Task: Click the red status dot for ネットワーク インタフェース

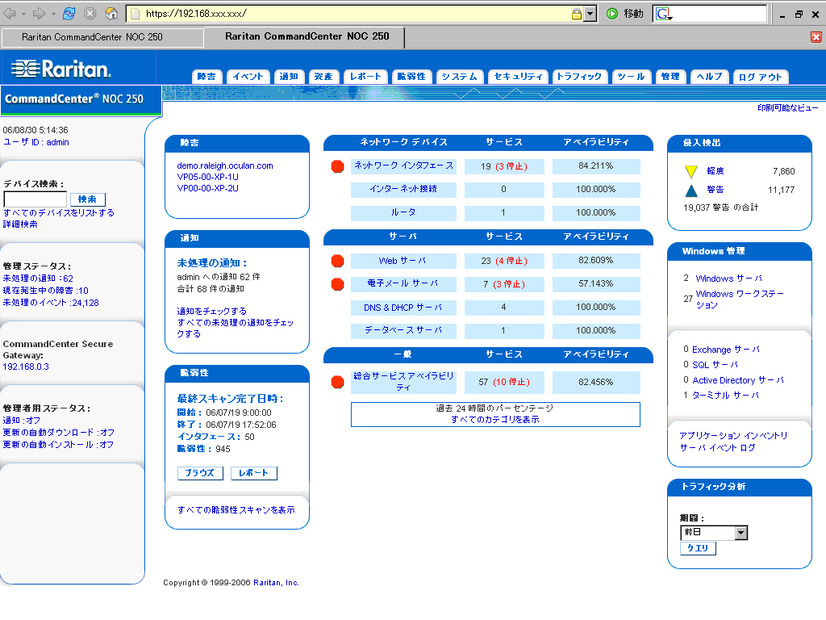Action: coord(338,166)
